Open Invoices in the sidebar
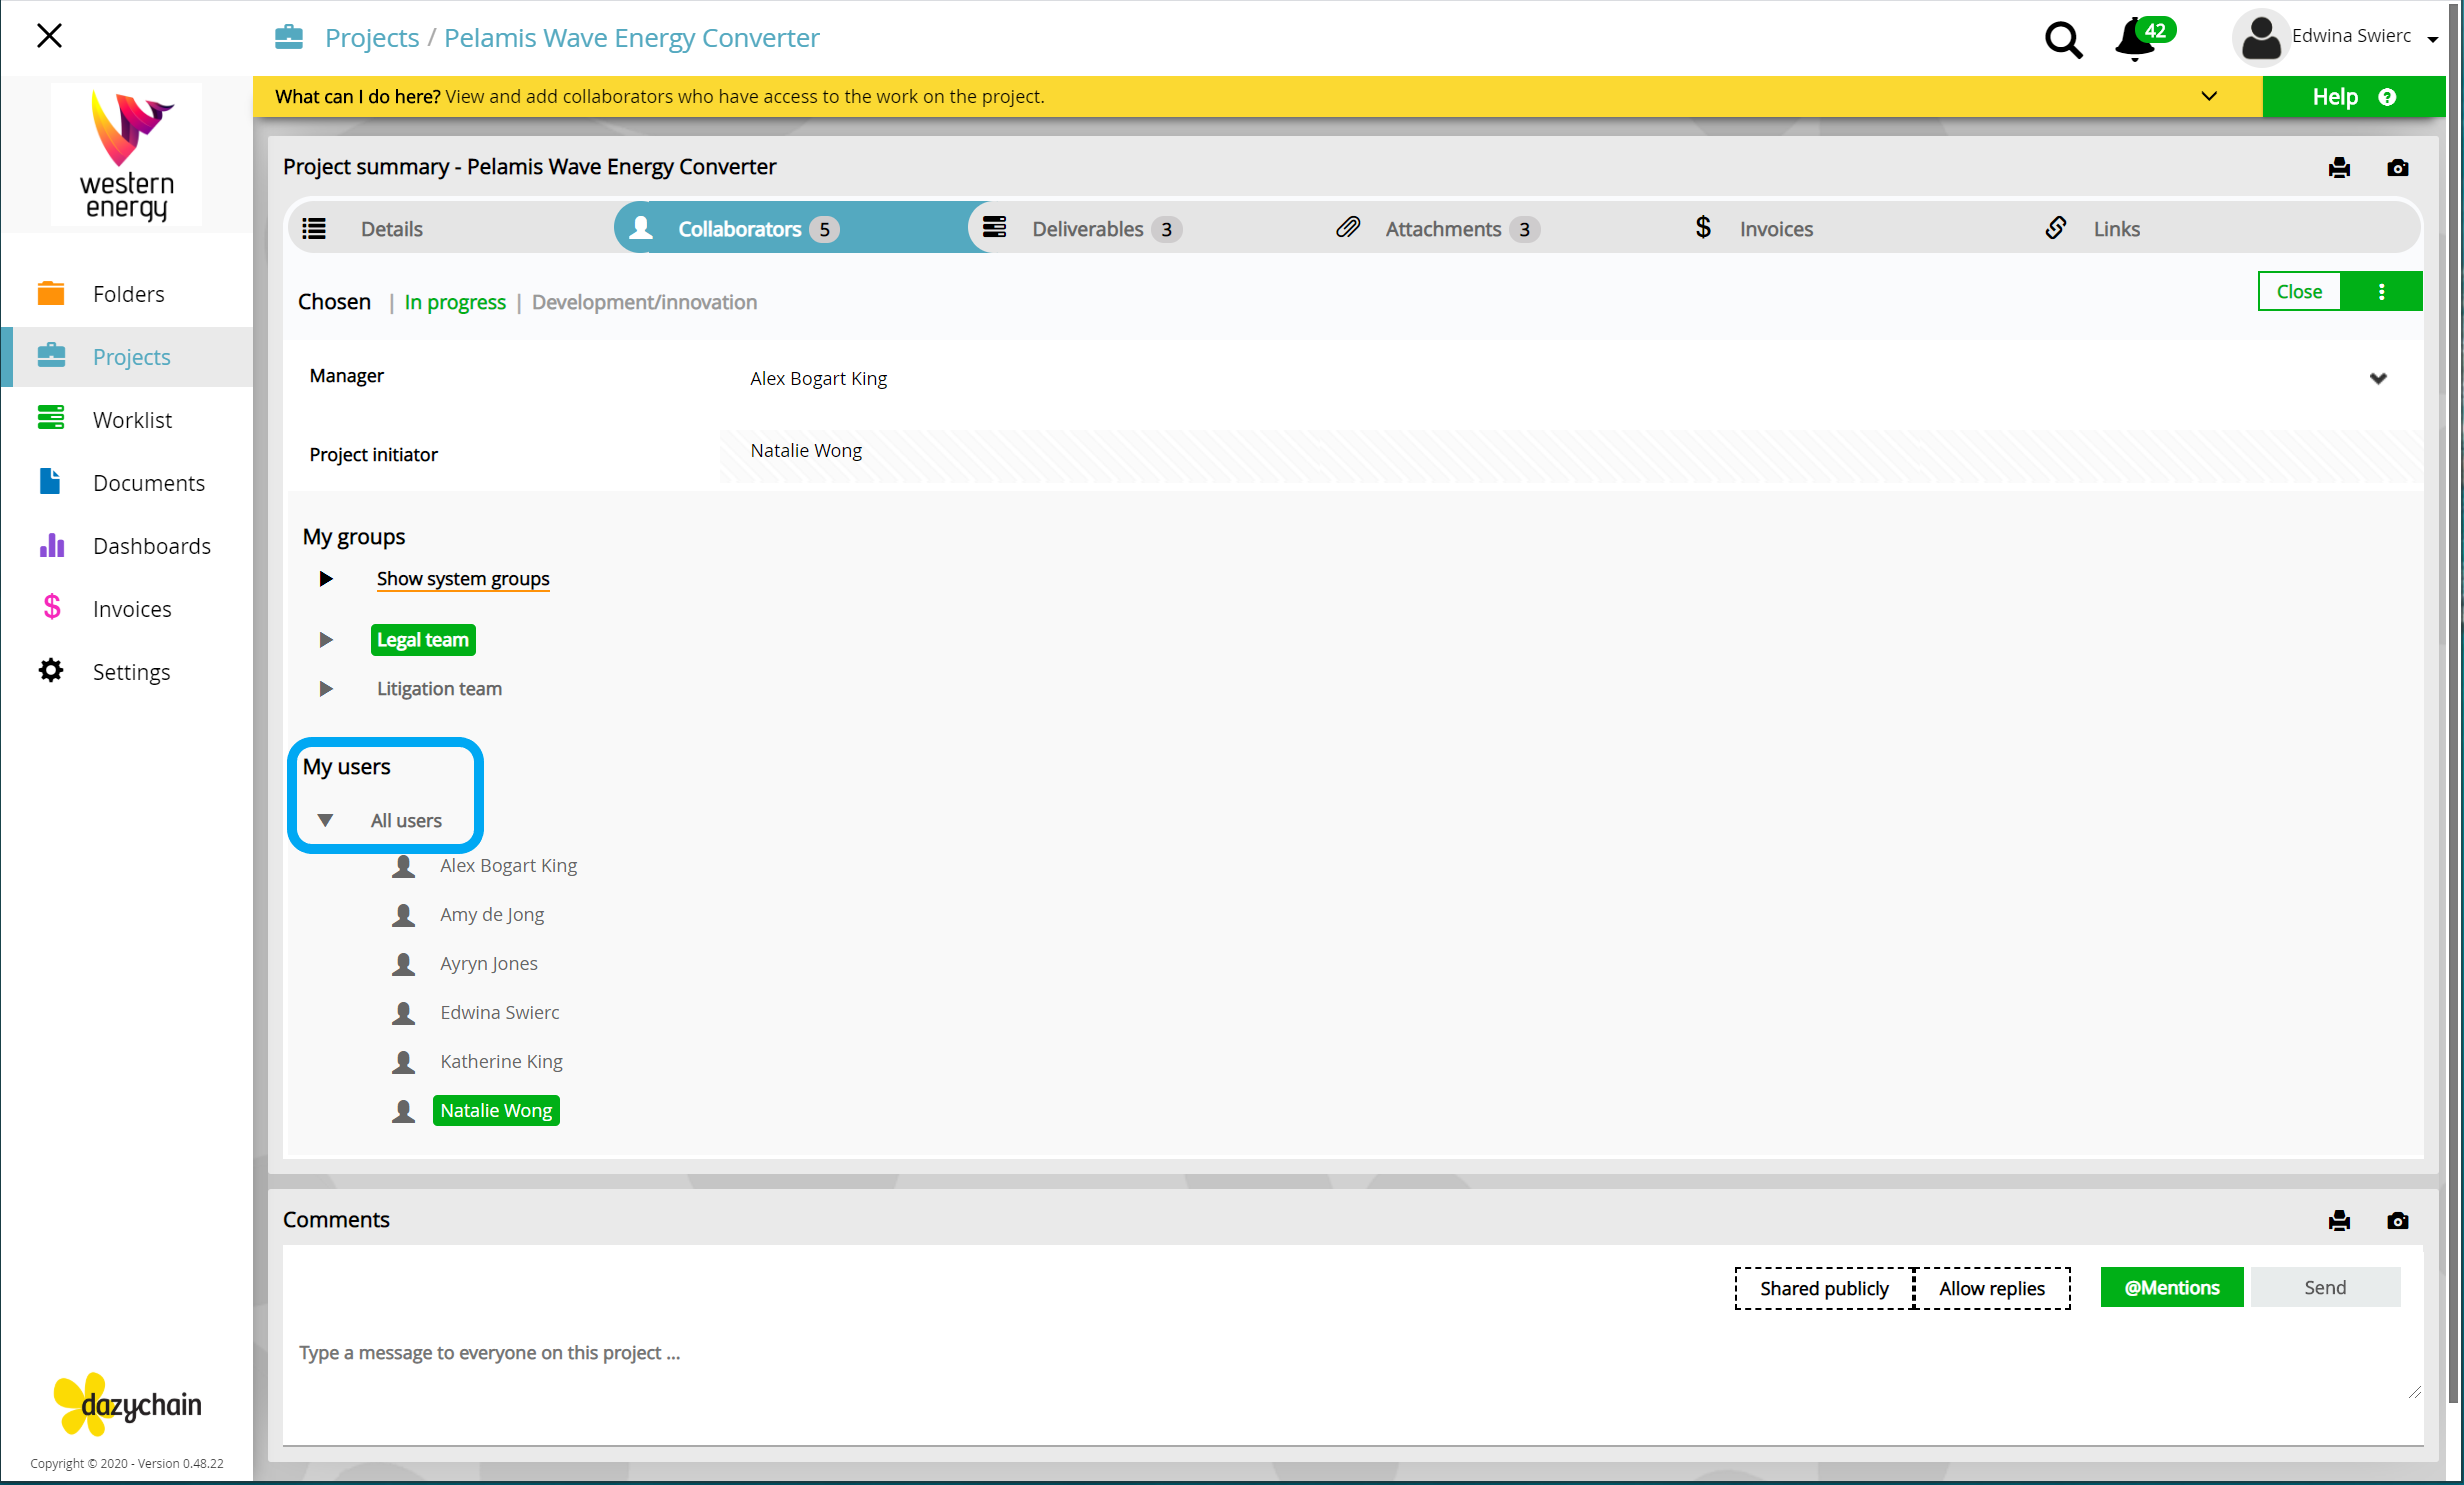Image resolution: width=2464 pixels, height=1485 pixels. pos(128,609)
